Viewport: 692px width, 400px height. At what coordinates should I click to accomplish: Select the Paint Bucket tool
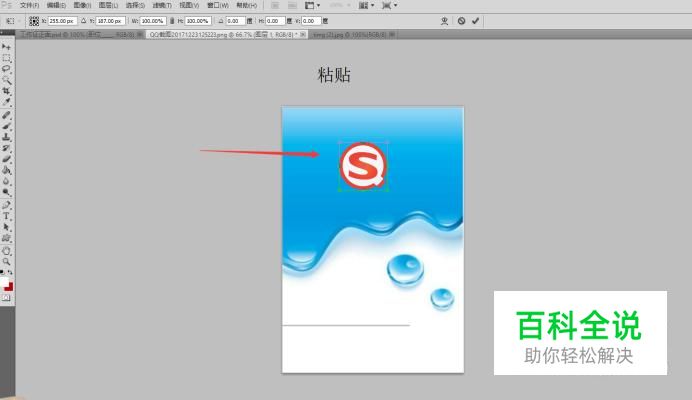tap(6, 170)
